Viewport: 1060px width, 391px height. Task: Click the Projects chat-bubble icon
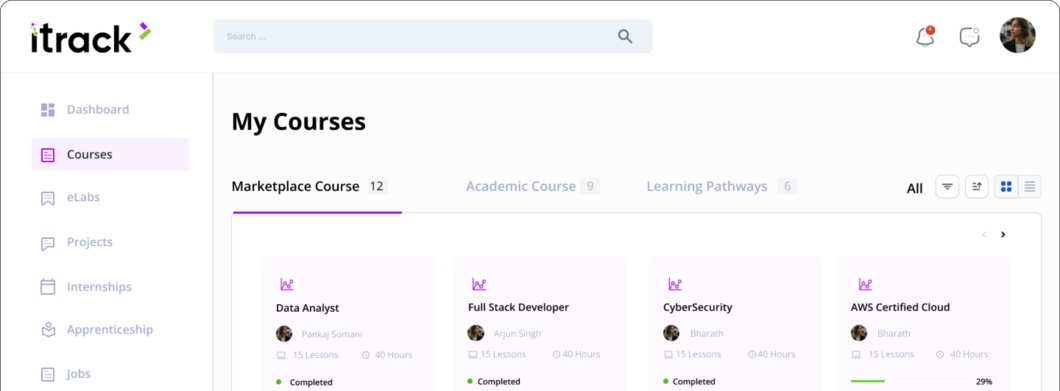click(x=47, y=243)
